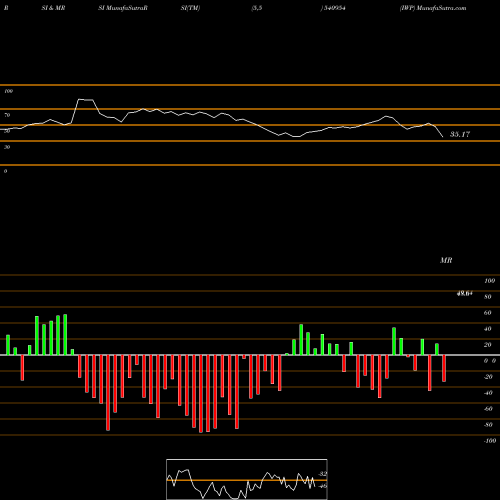
Task: Click the 35.17 RSI value label
Action: click(x=460, y=134)
